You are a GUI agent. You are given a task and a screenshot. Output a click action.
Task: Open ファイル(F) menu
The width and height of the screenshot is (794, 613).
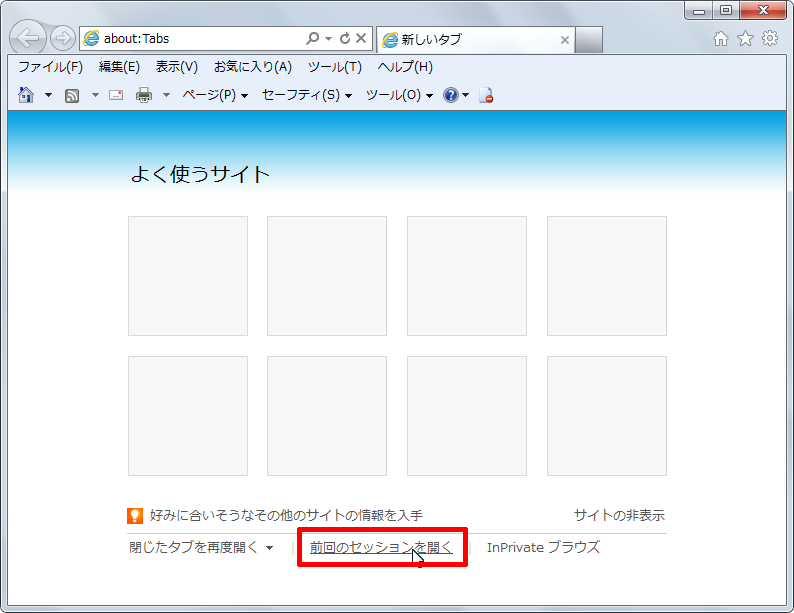(51, 67)
